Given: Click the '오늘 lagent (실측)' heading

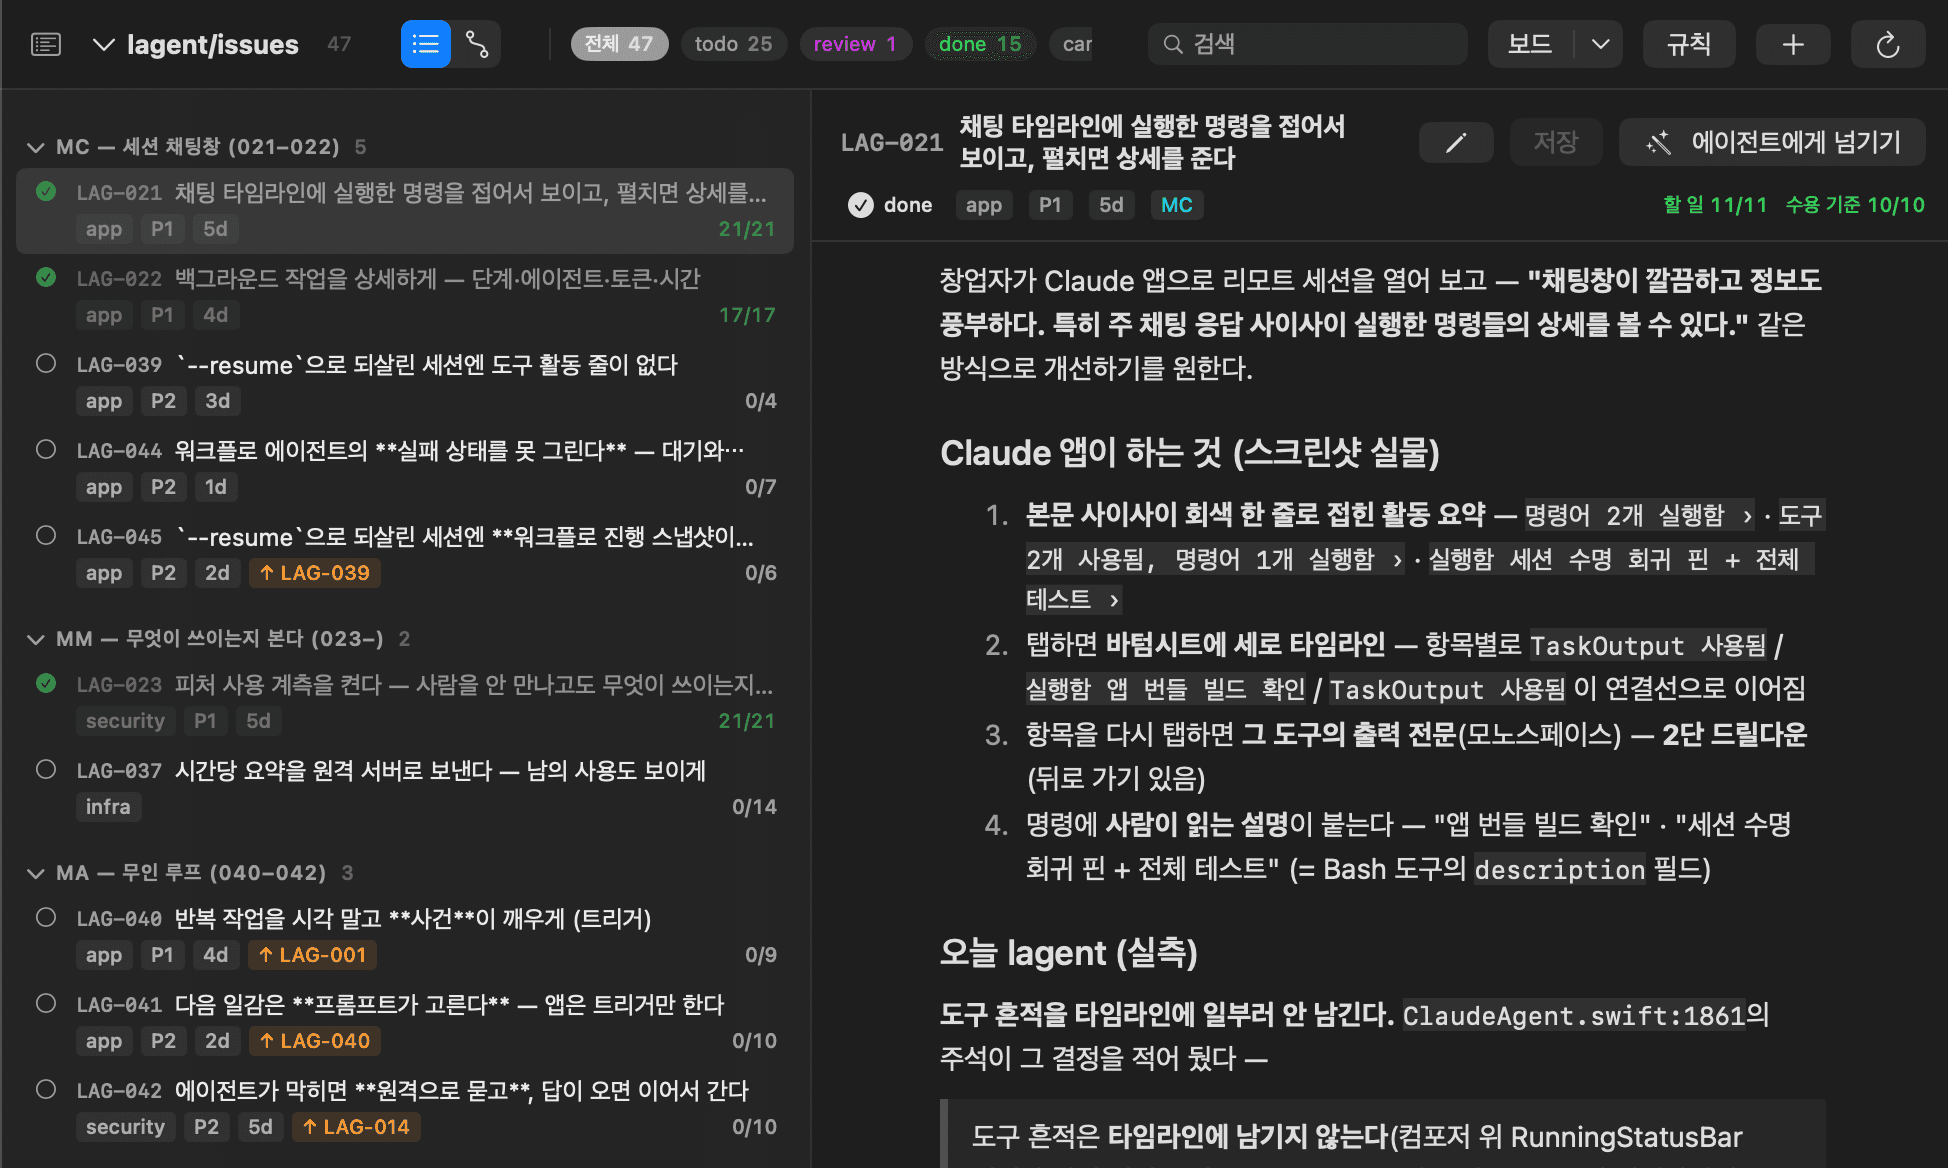Looking at the screenshot, I should click(1068, 953).
